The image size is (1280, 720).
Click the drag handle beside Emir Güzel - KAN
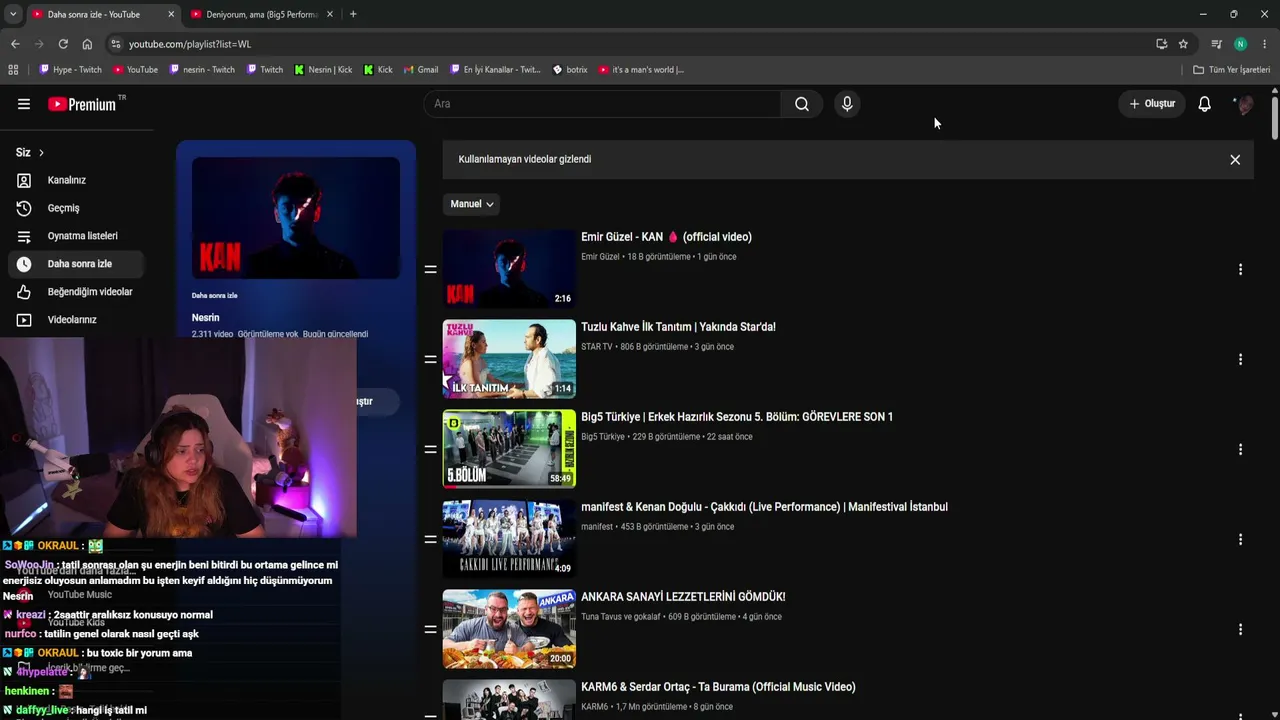tap(431, 269)
